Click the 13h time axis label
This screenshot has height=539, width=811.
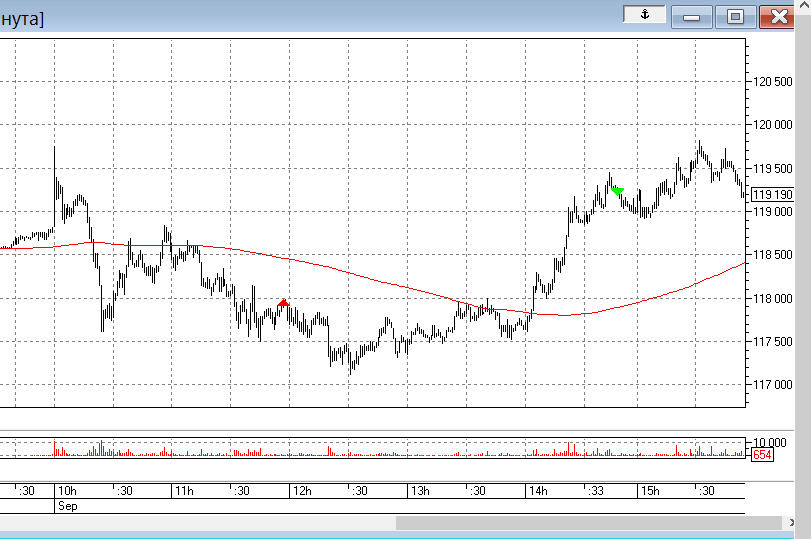tap(420, 491)
